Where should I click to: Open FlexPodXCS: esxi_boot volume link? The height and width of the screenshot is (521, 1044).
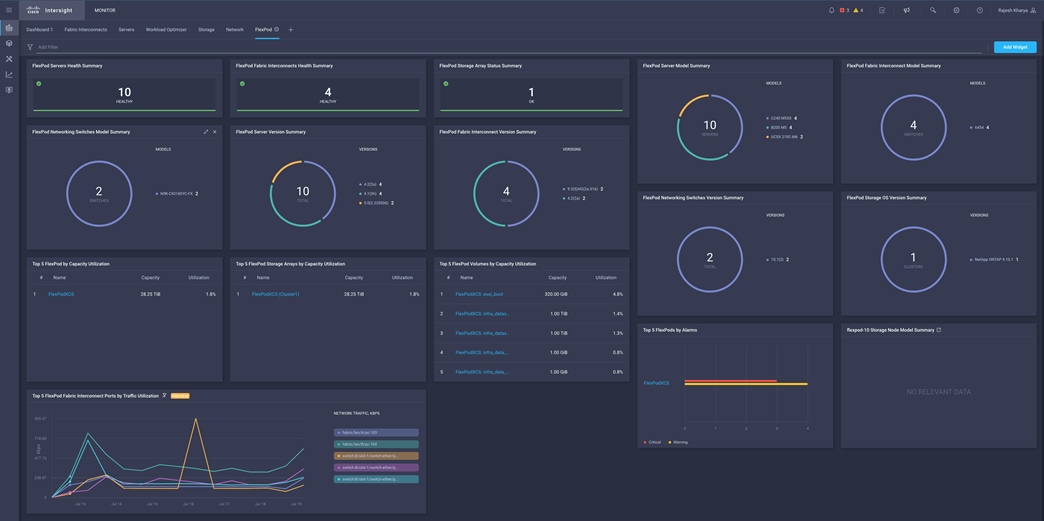click(479, 294)
